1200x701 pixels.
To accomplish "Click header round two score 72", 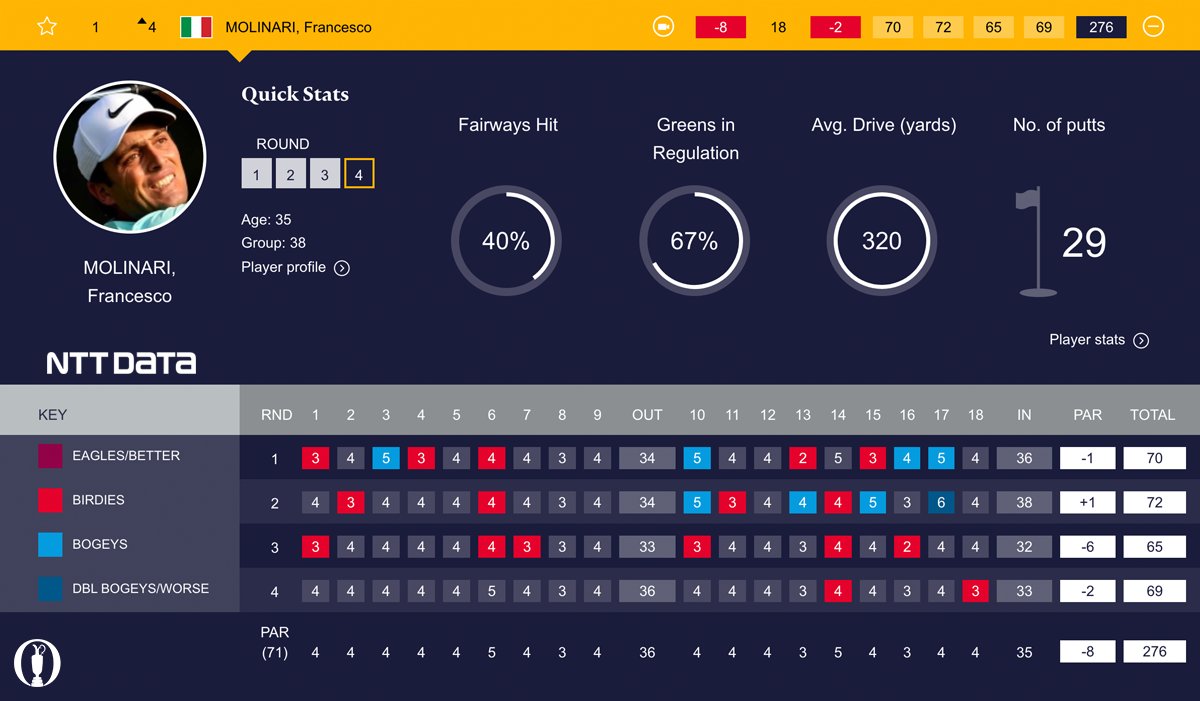I will coord(943,27).
